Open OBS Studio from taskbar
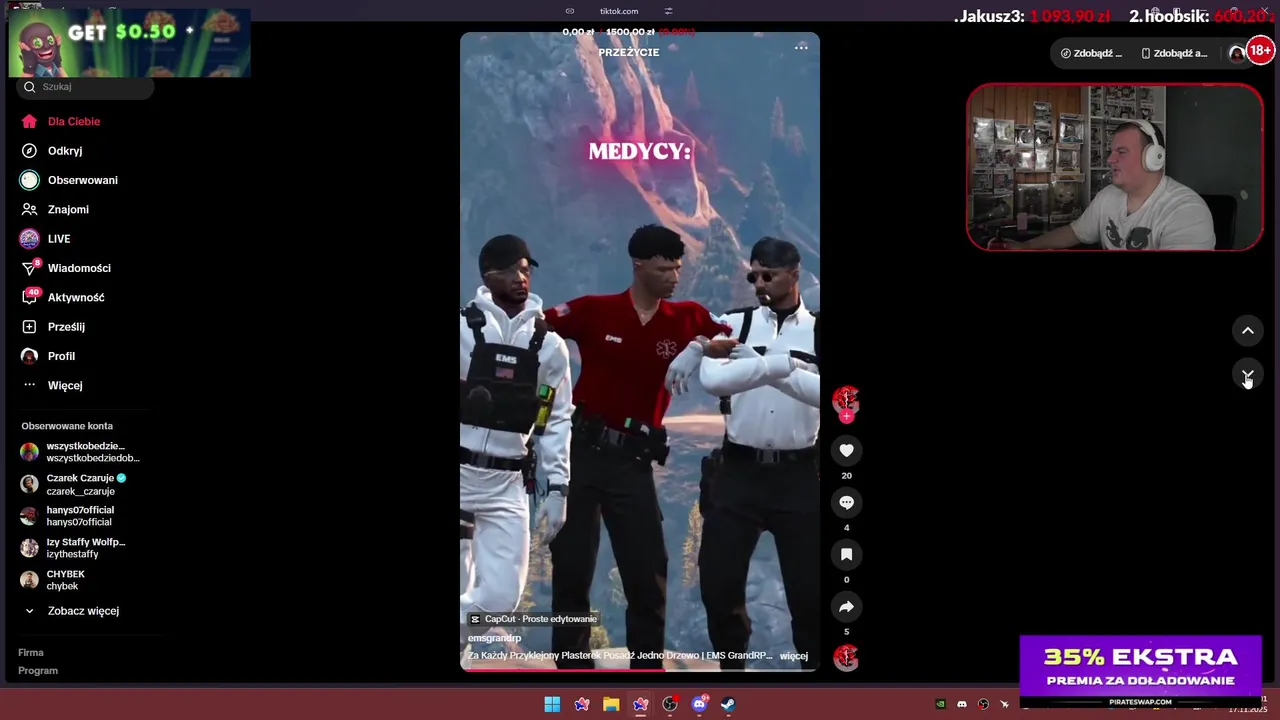Viewport: 1280px width, 720px height. tap(670, 704)
